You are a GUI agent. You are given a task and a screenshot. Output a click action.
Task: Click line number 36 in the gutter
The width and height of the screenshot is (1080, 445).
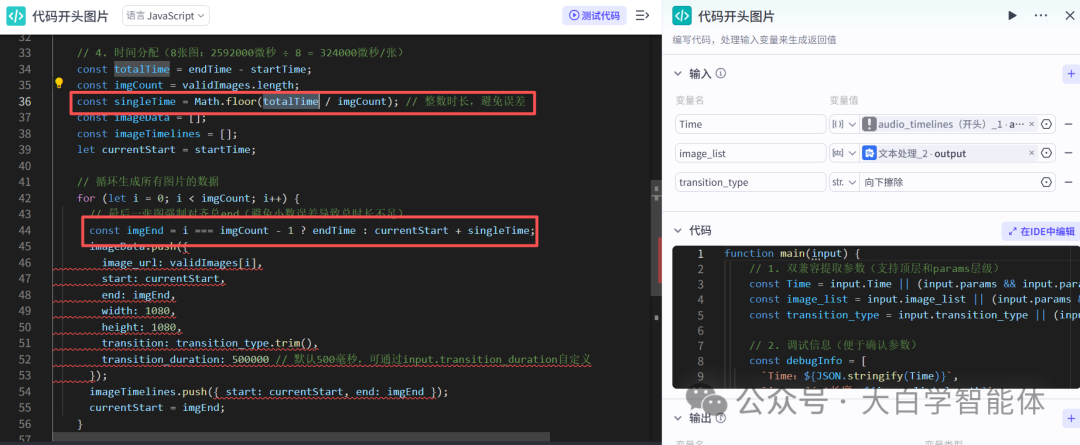click(24, 101)
